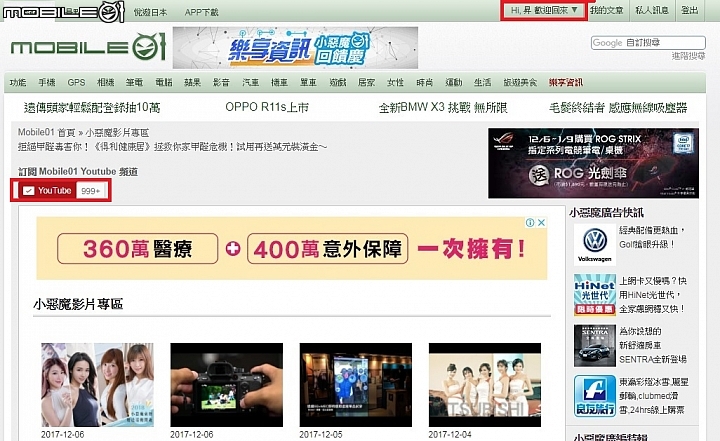Open the 機車 category menu
Screen dimensions: 720x441
[x=279, y=83]
